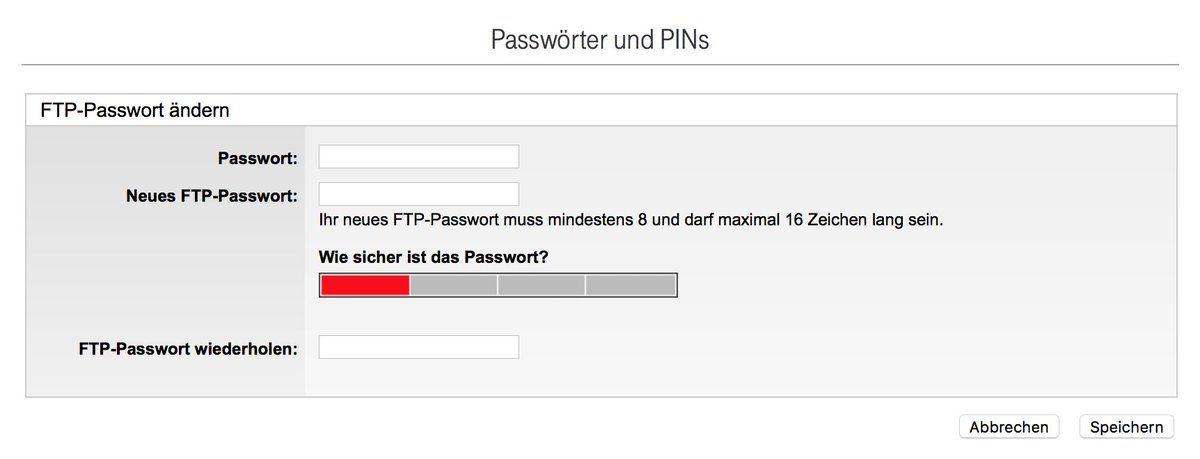Click the red password strength segment
1200x459 pixels.
pos(365,285)
